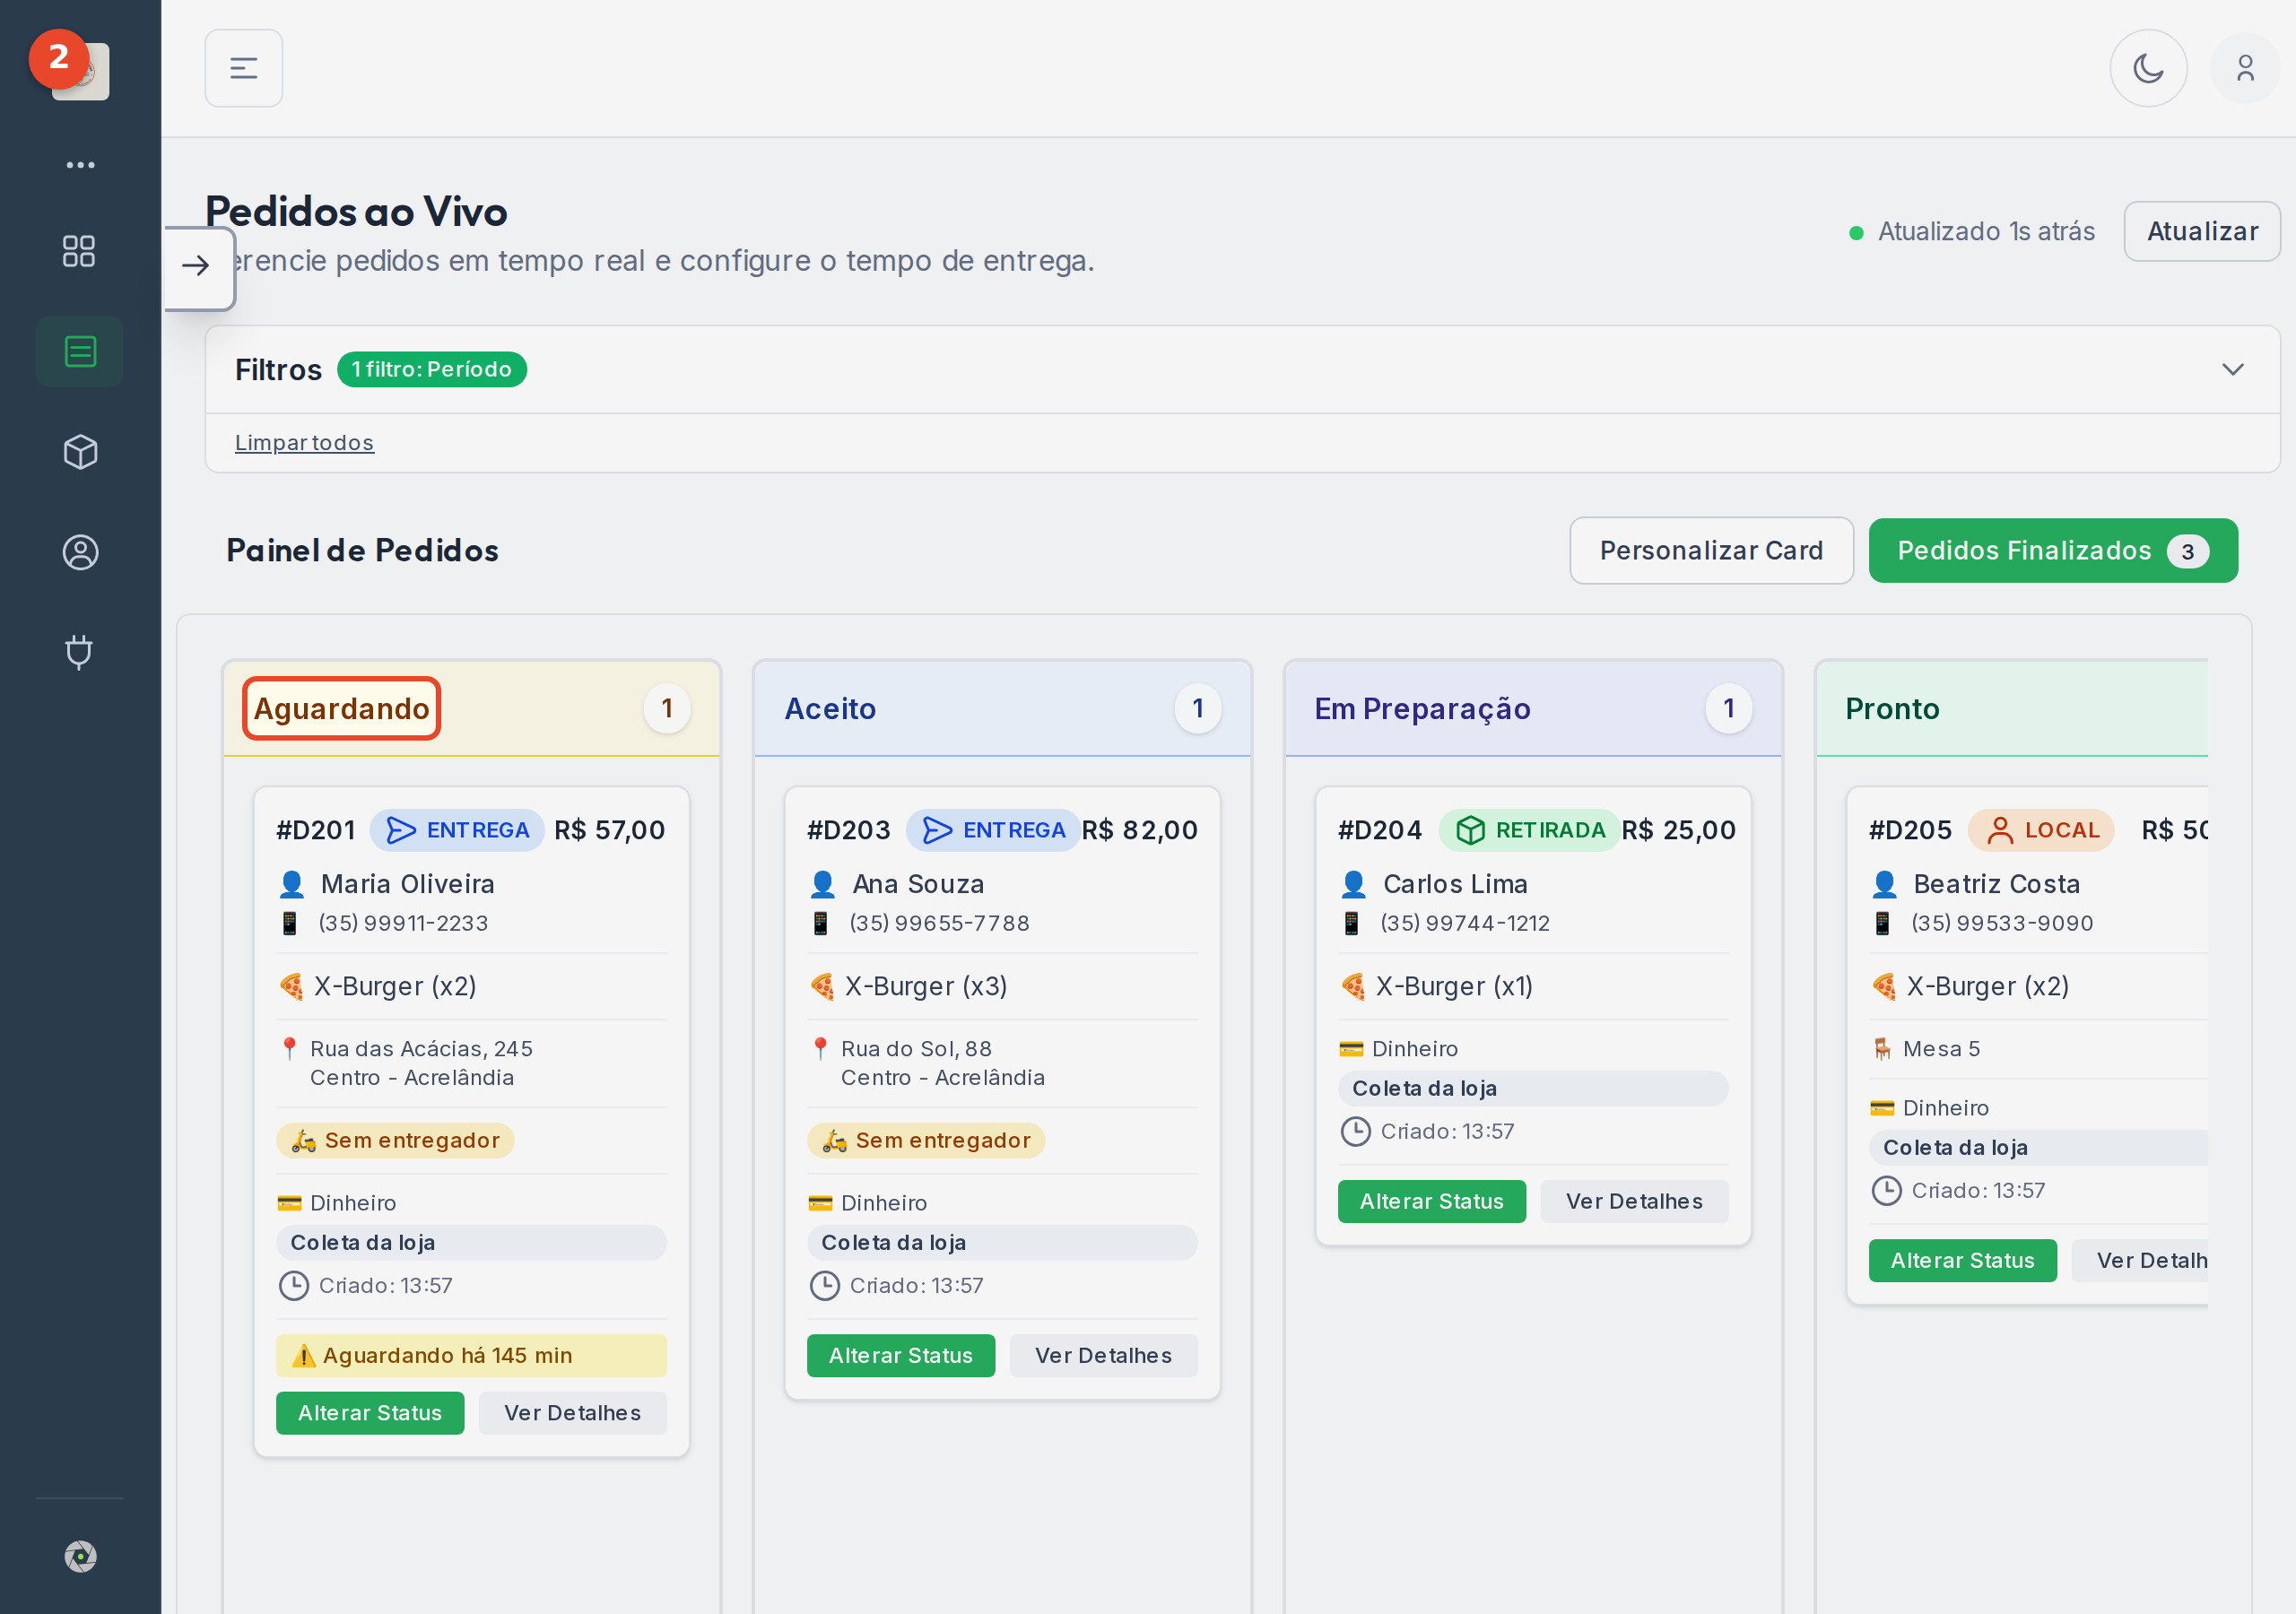Click item X-Burger (x1)
This screenshot has width=2296, height=1614.
tap(1454, 986)
